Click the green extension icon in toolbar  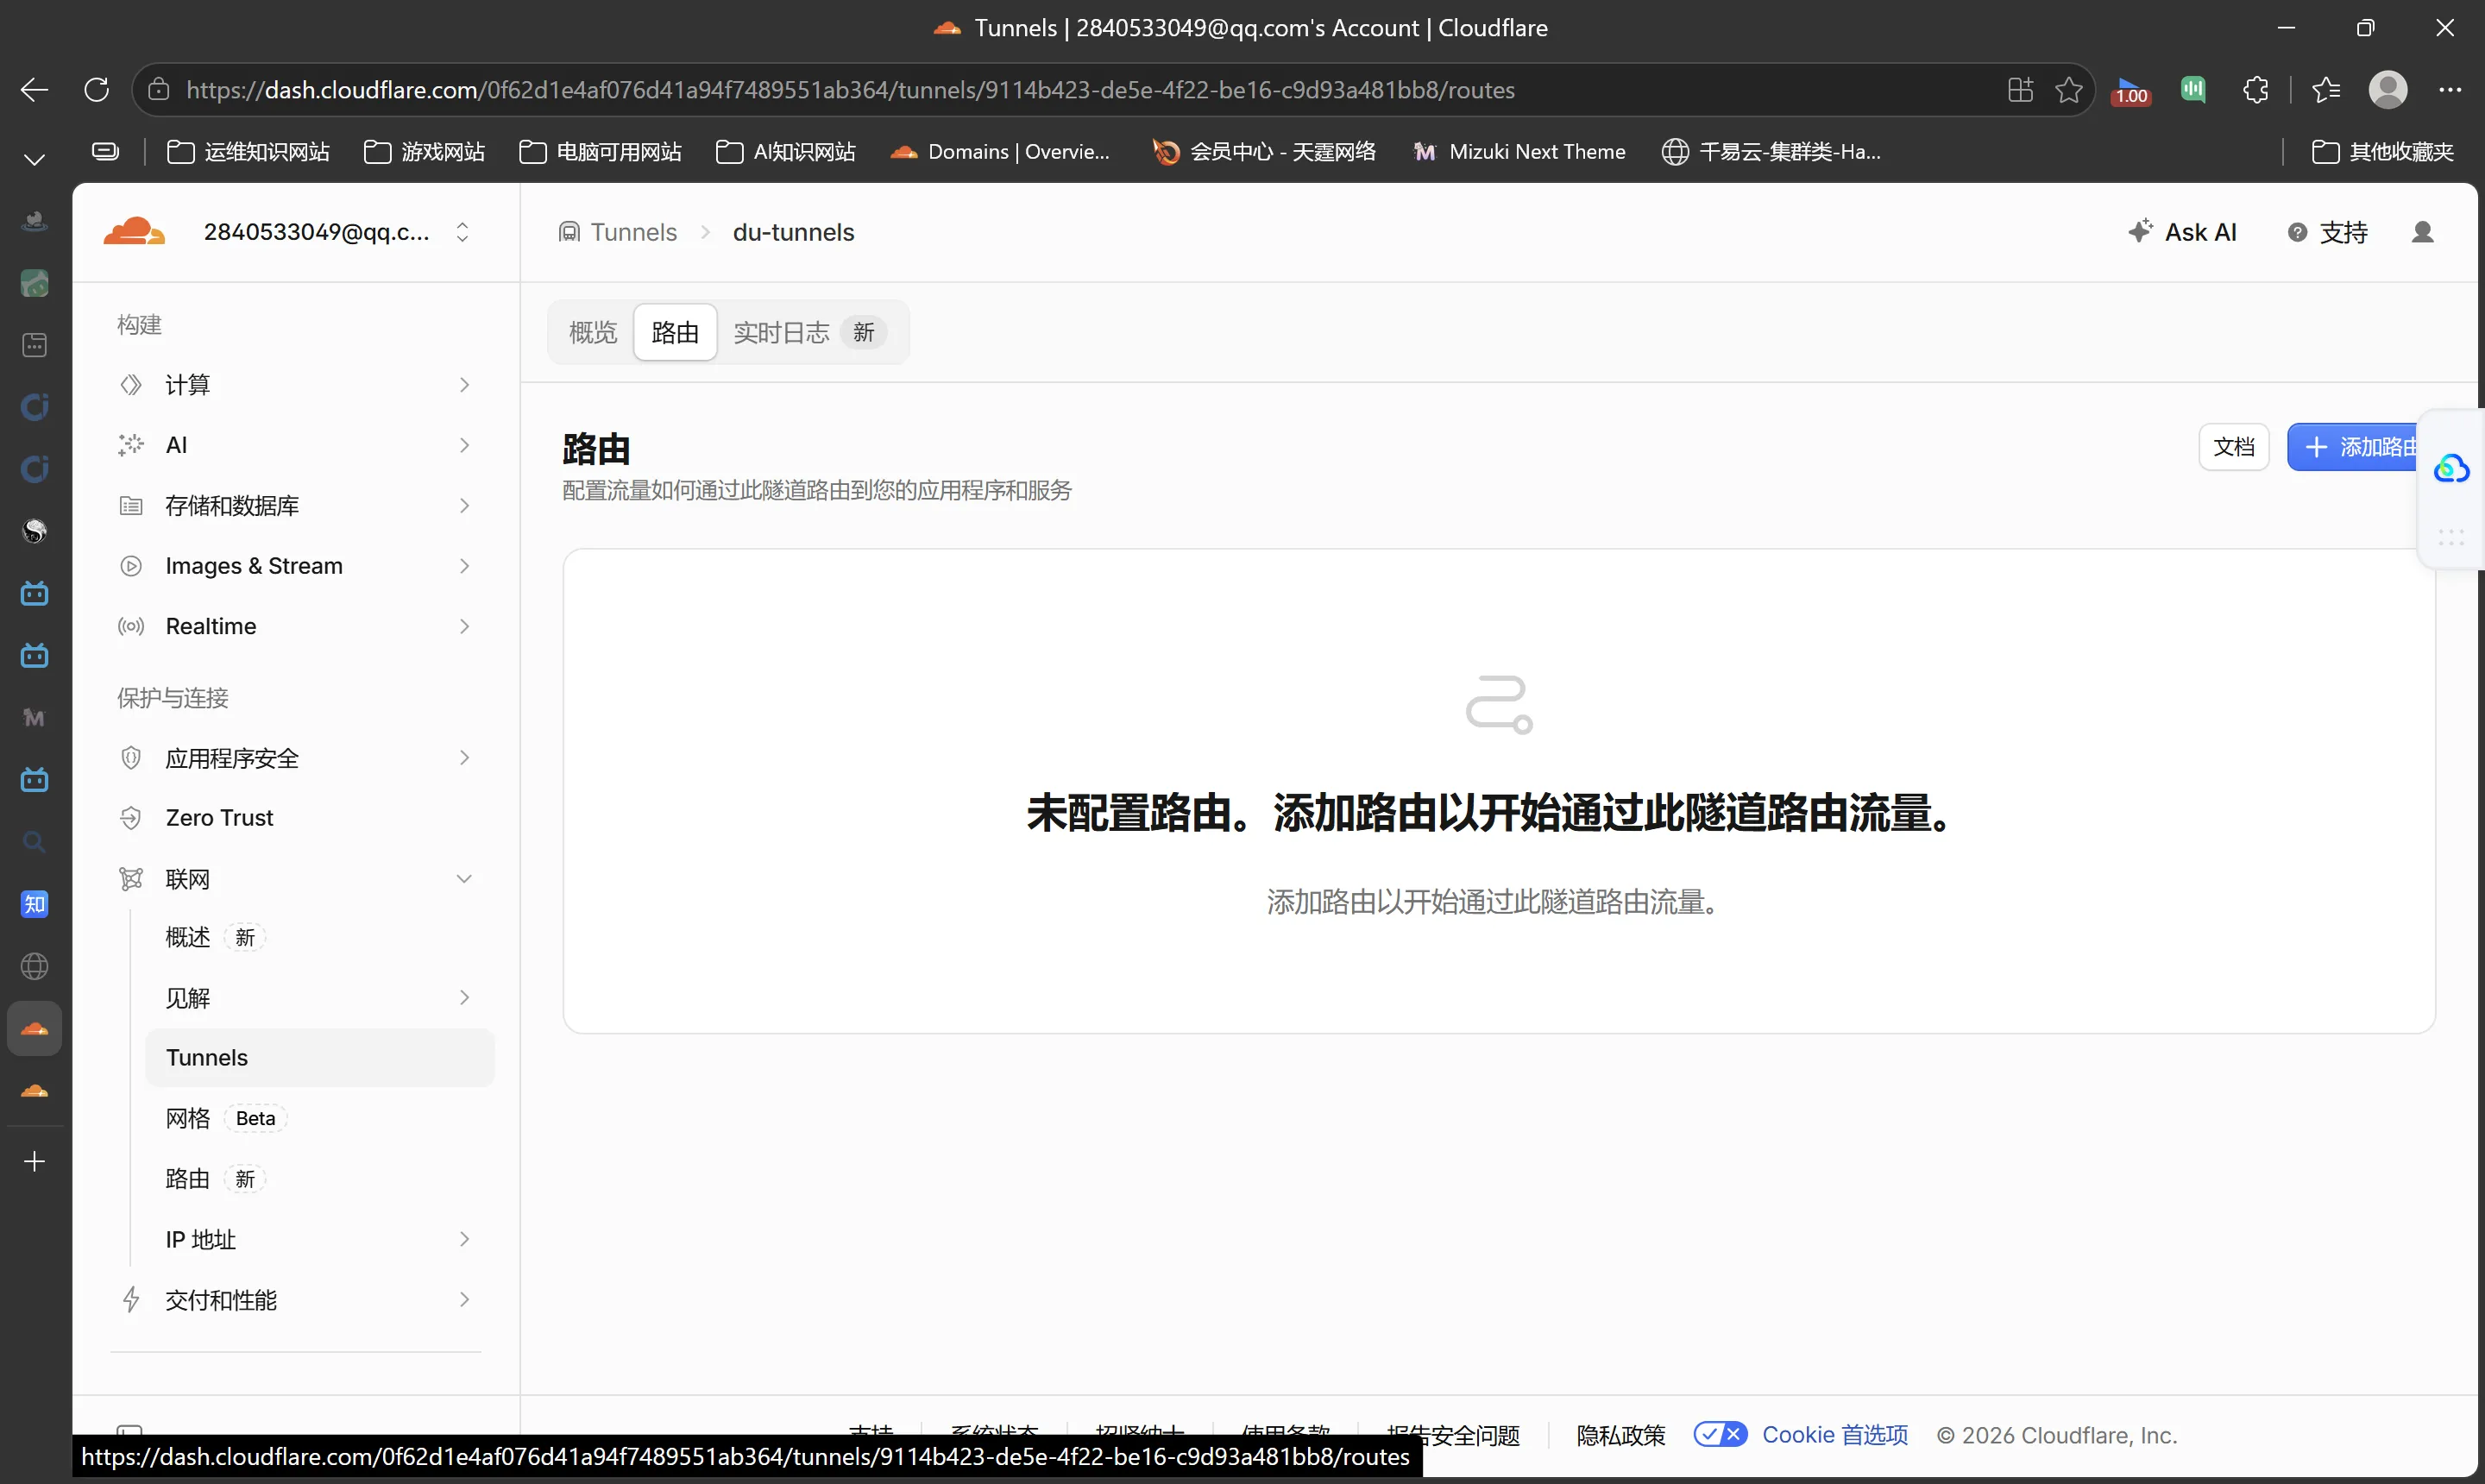click(x=2192, y=90)
